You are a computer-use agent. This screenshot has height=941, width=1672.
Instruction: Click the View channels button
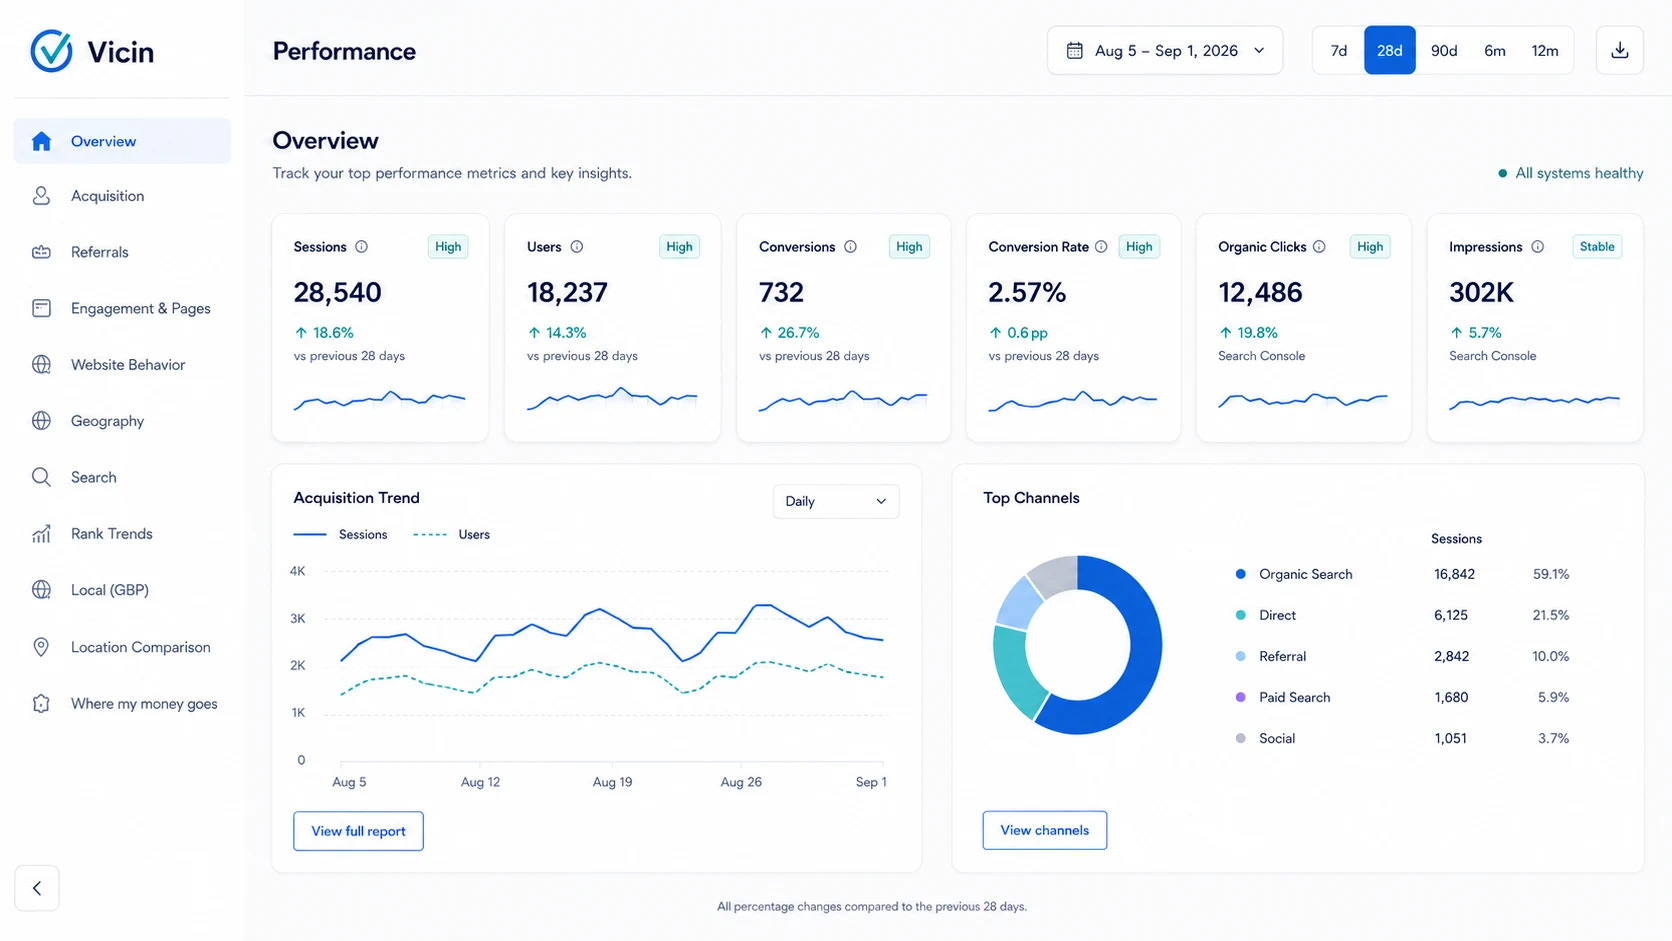tap(1045, 830)
